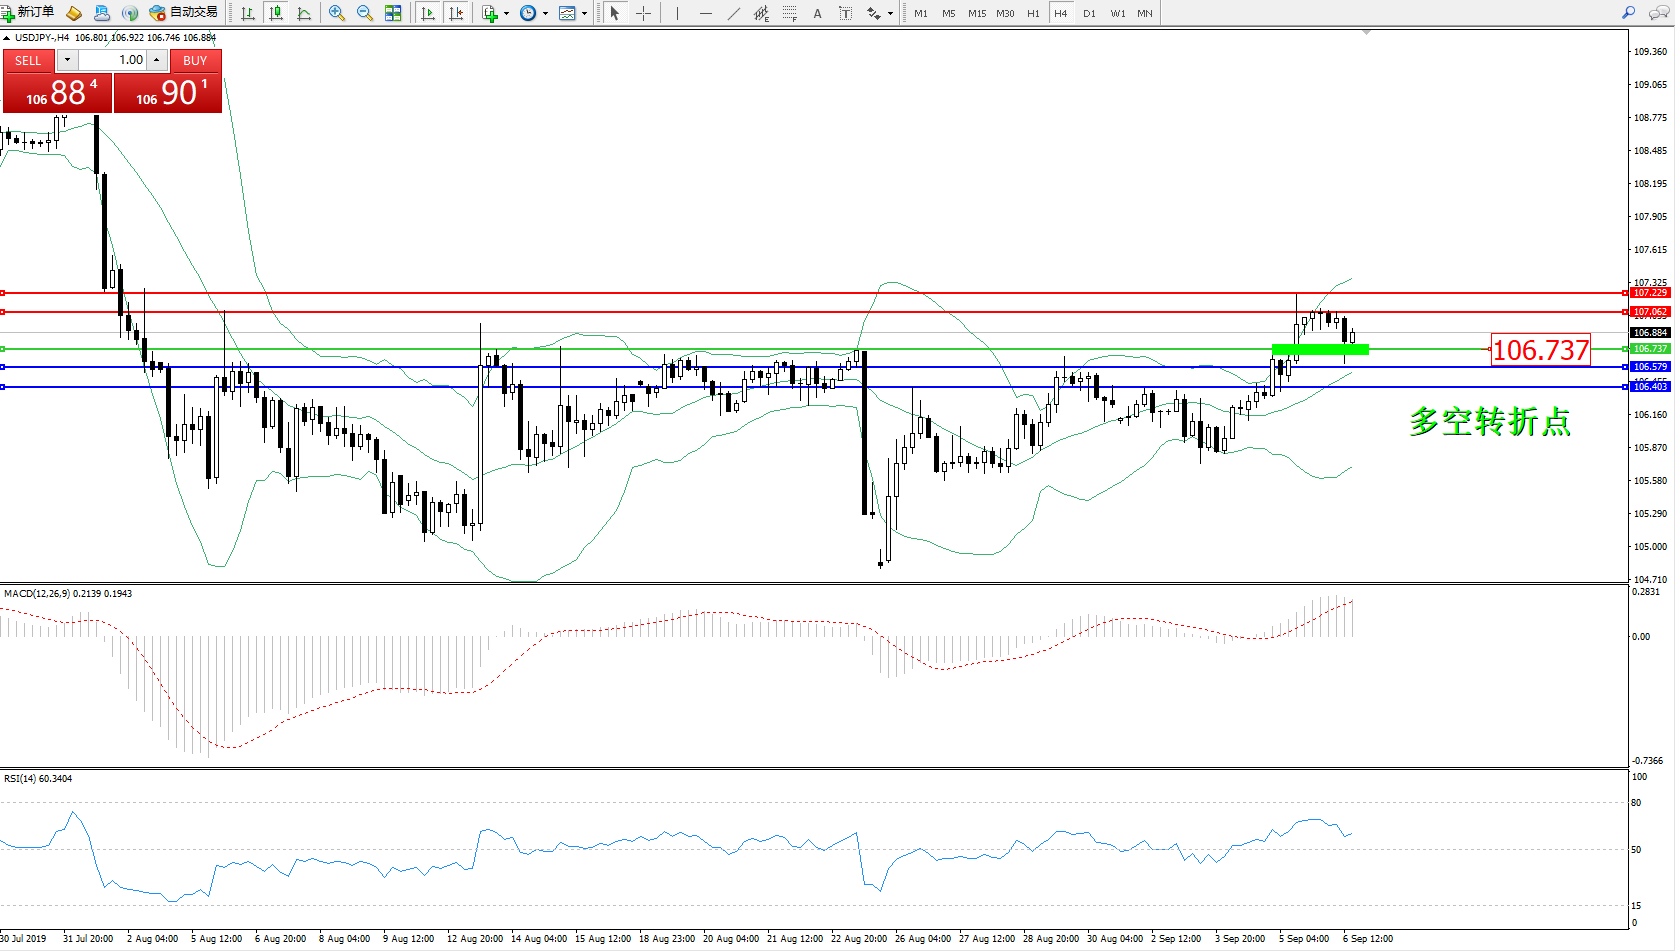Select the trendline drawing tool

click(x=734, y=13)
